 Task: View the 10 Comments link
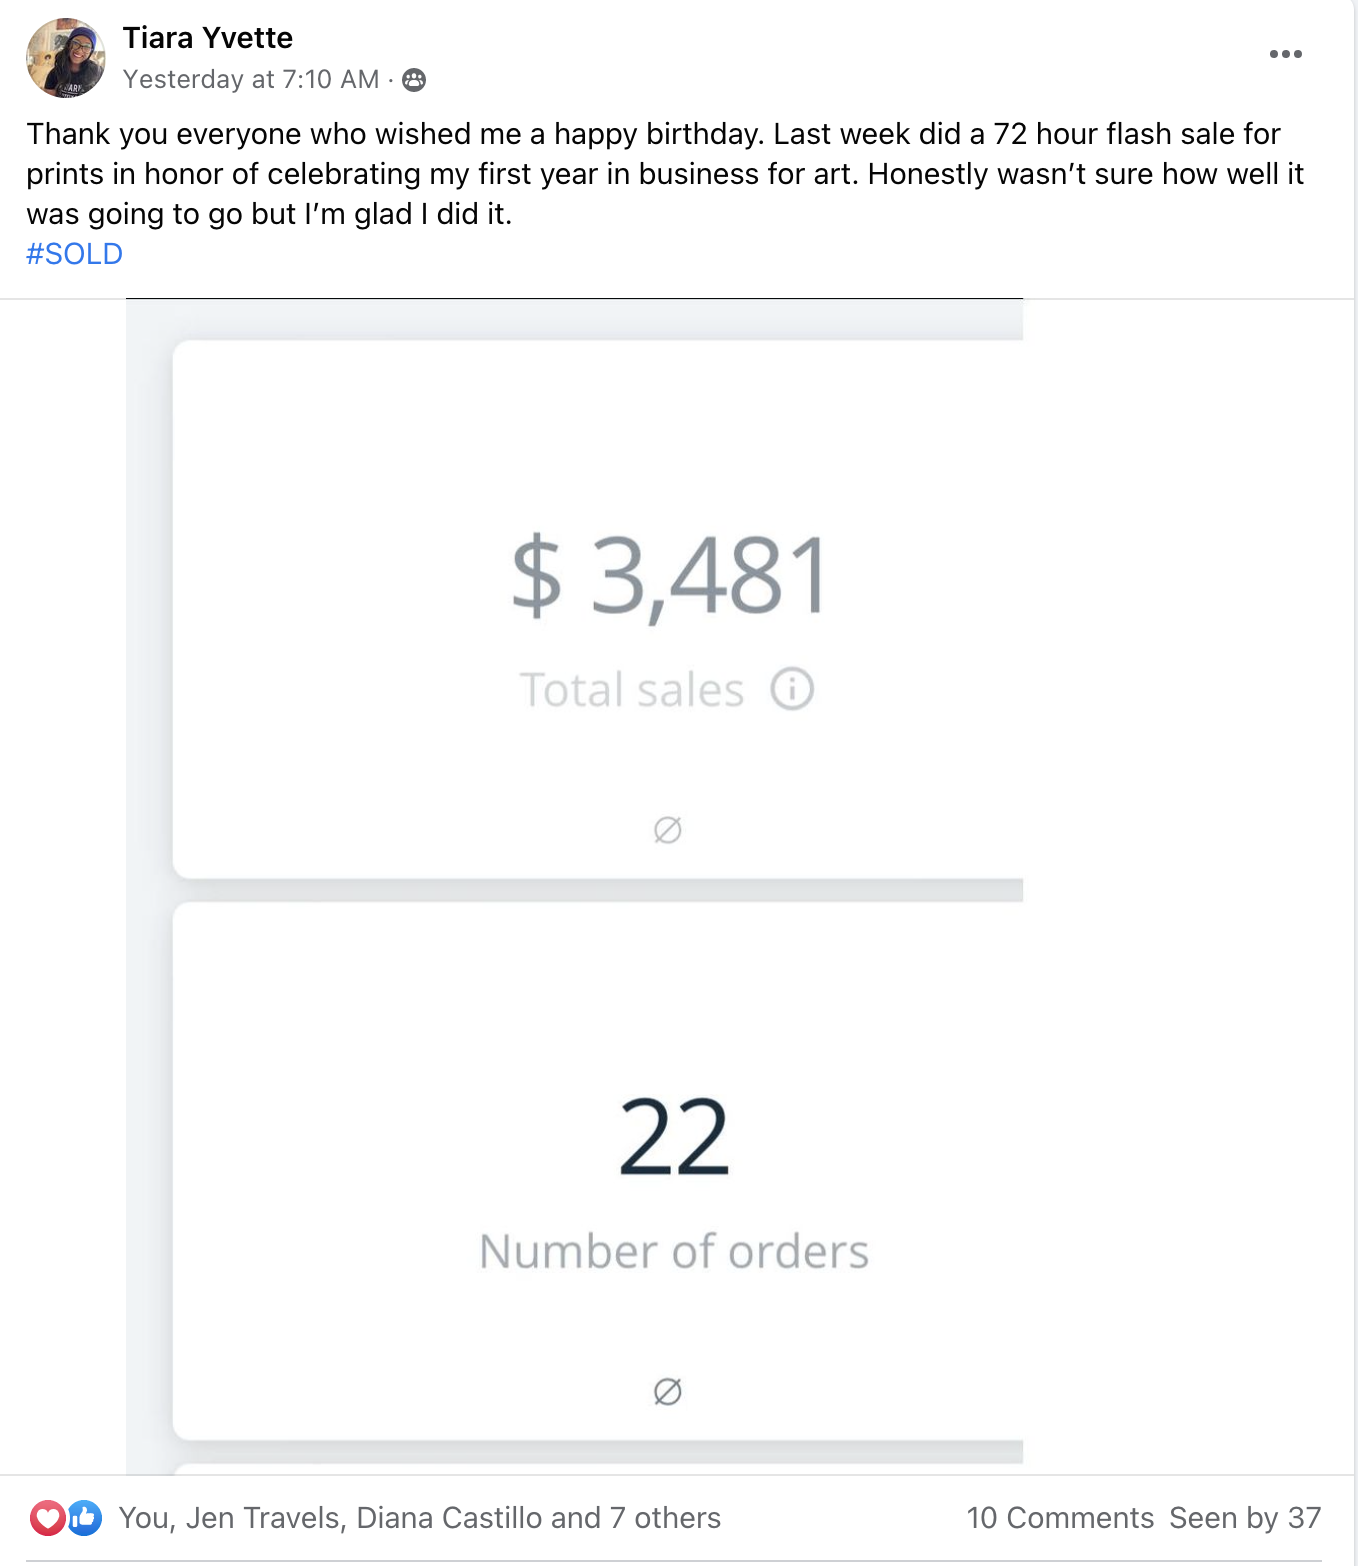coord(1060,1518)
